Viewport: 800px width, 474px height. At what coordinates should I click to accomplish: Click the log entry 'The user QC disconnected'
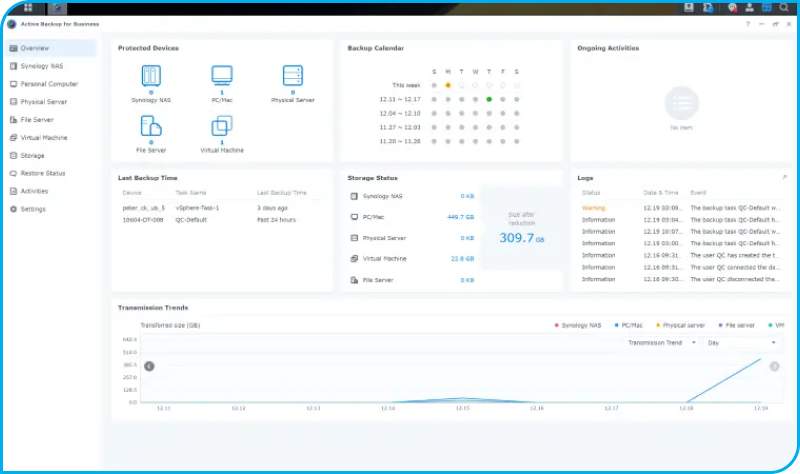point(681,279)
